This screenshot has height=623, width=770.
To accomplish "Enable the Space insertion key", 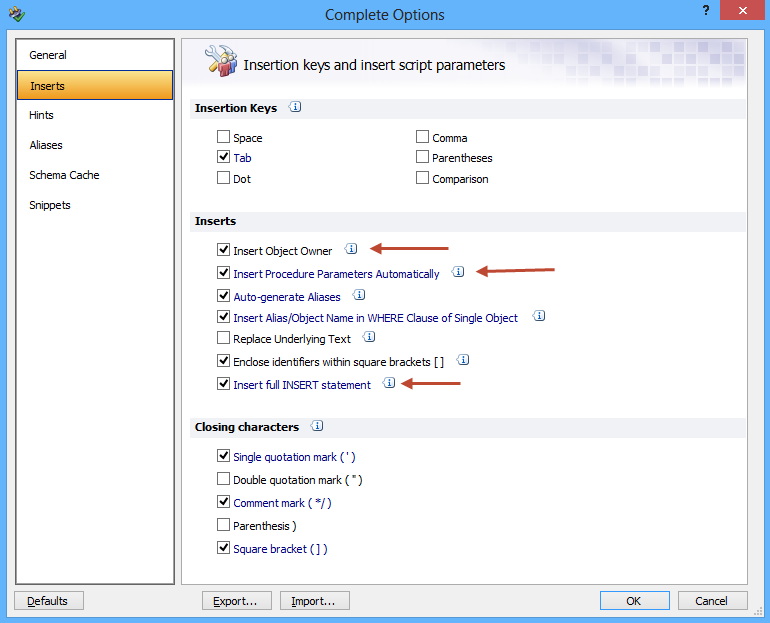I will pyautogui.click(x=223, y=136).
